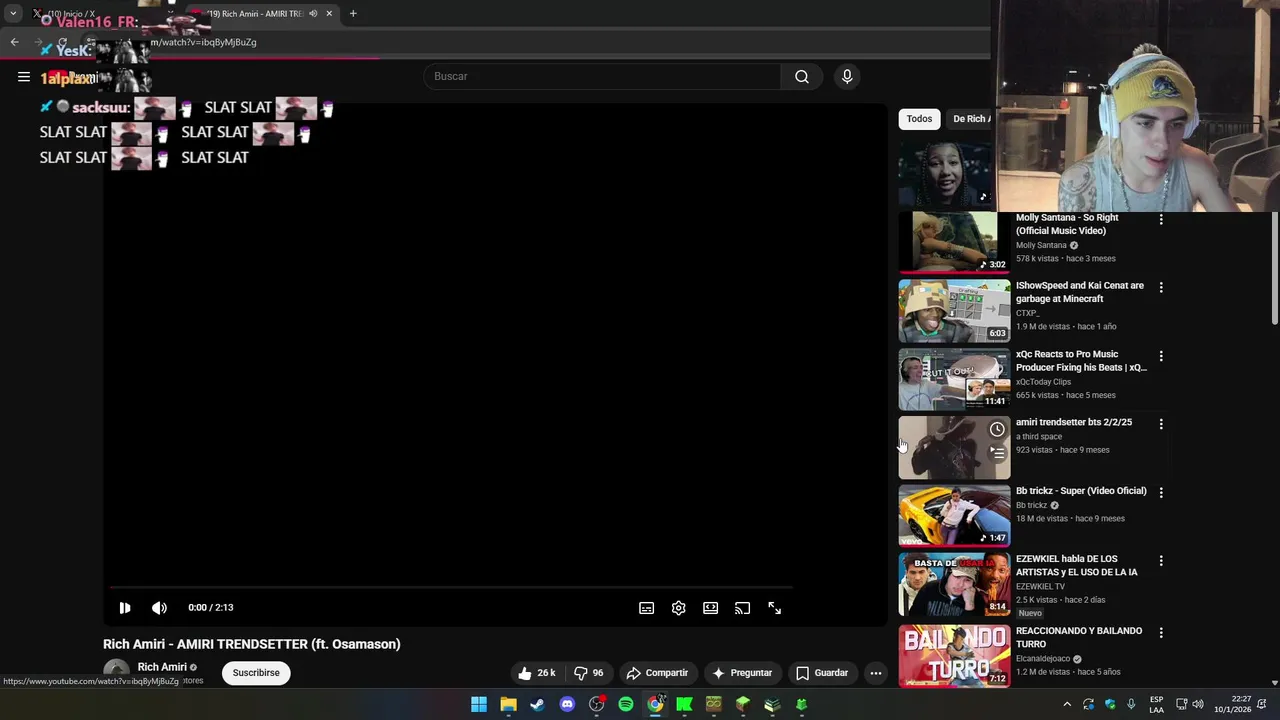
Task: Open the ESP LAA language switcher
Action: 1156,705
